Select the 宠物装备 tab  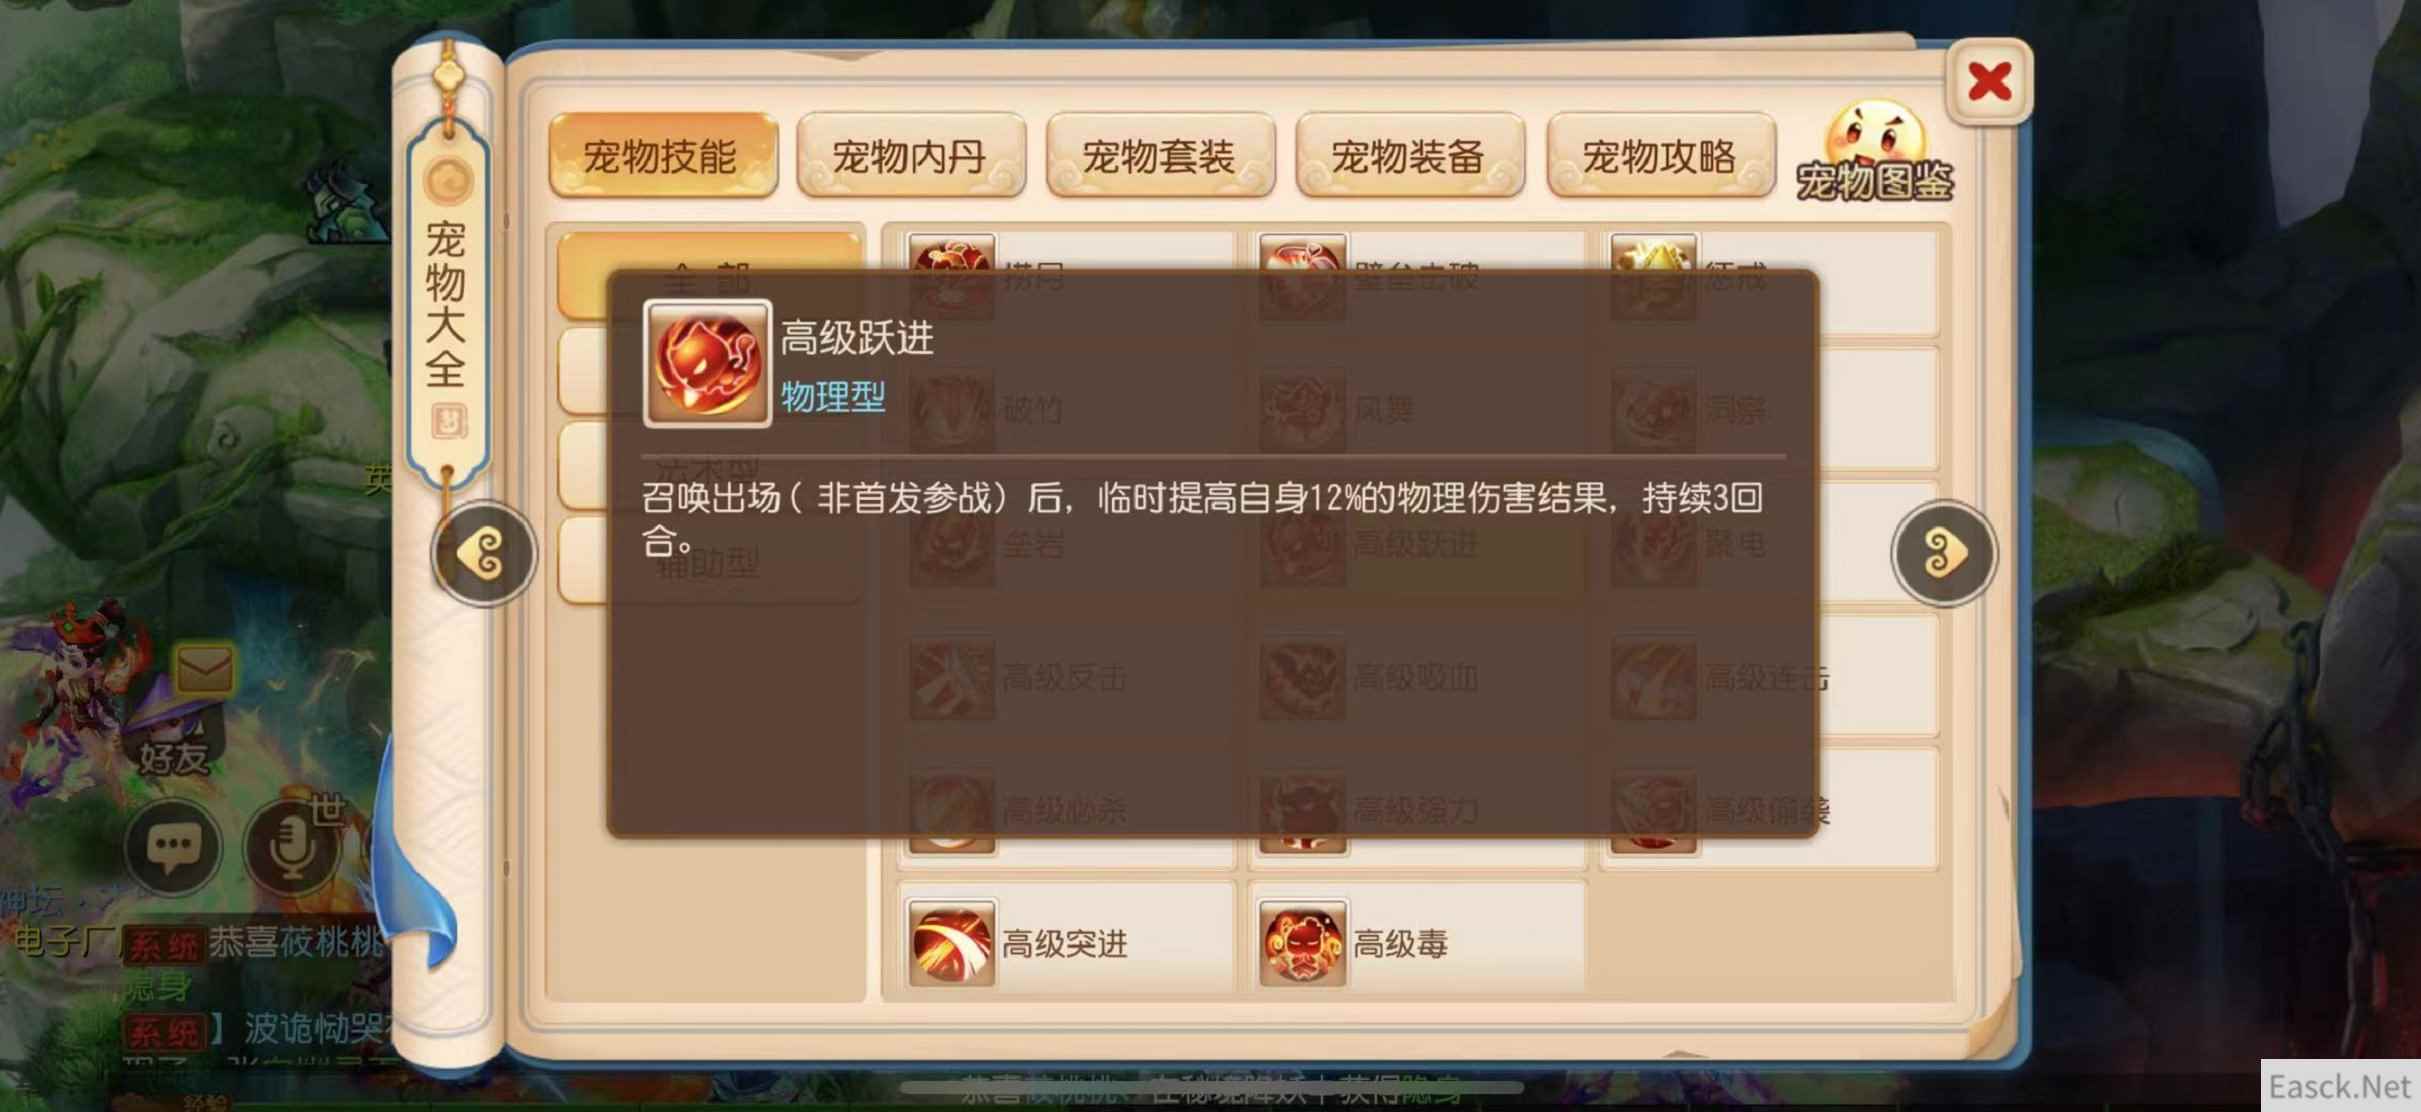click(1409, 156)
